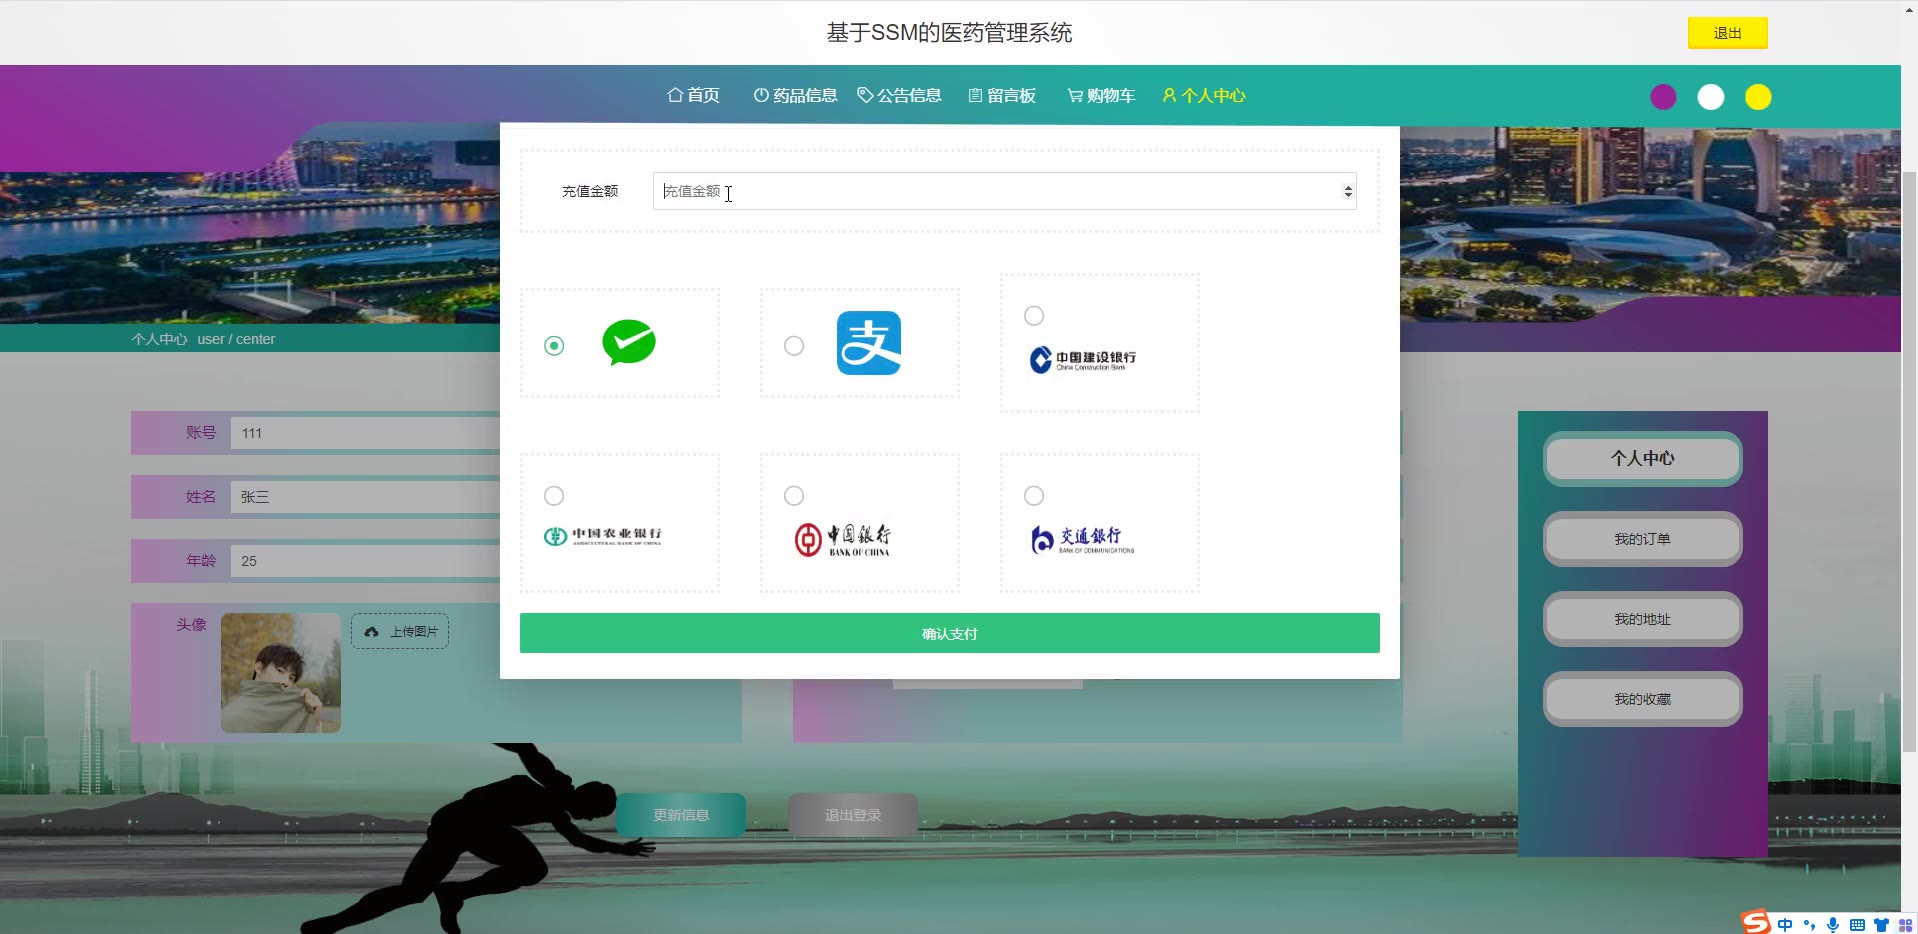The width and height of the screenshot is (1918, 934).
Task: Click the Sogou input method S icon
Action: click(1756, 922)
